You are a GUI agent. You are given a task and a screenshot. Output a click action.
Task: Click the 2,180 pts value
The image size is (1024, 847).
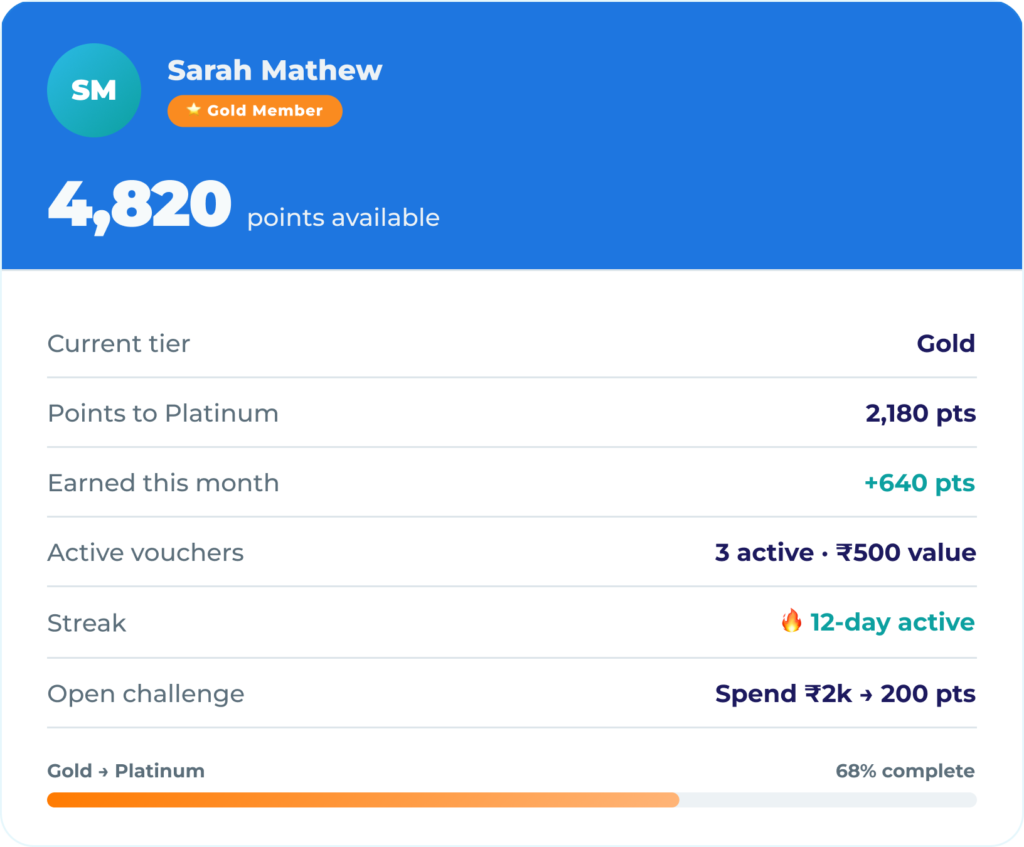[x=920, y=413]
